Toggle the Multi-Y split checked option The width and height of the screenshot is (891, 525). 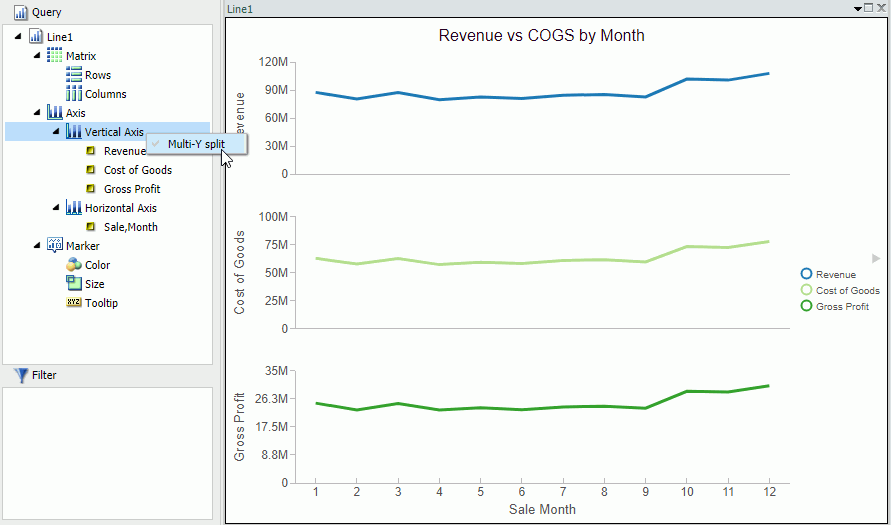tap(196, 144)
